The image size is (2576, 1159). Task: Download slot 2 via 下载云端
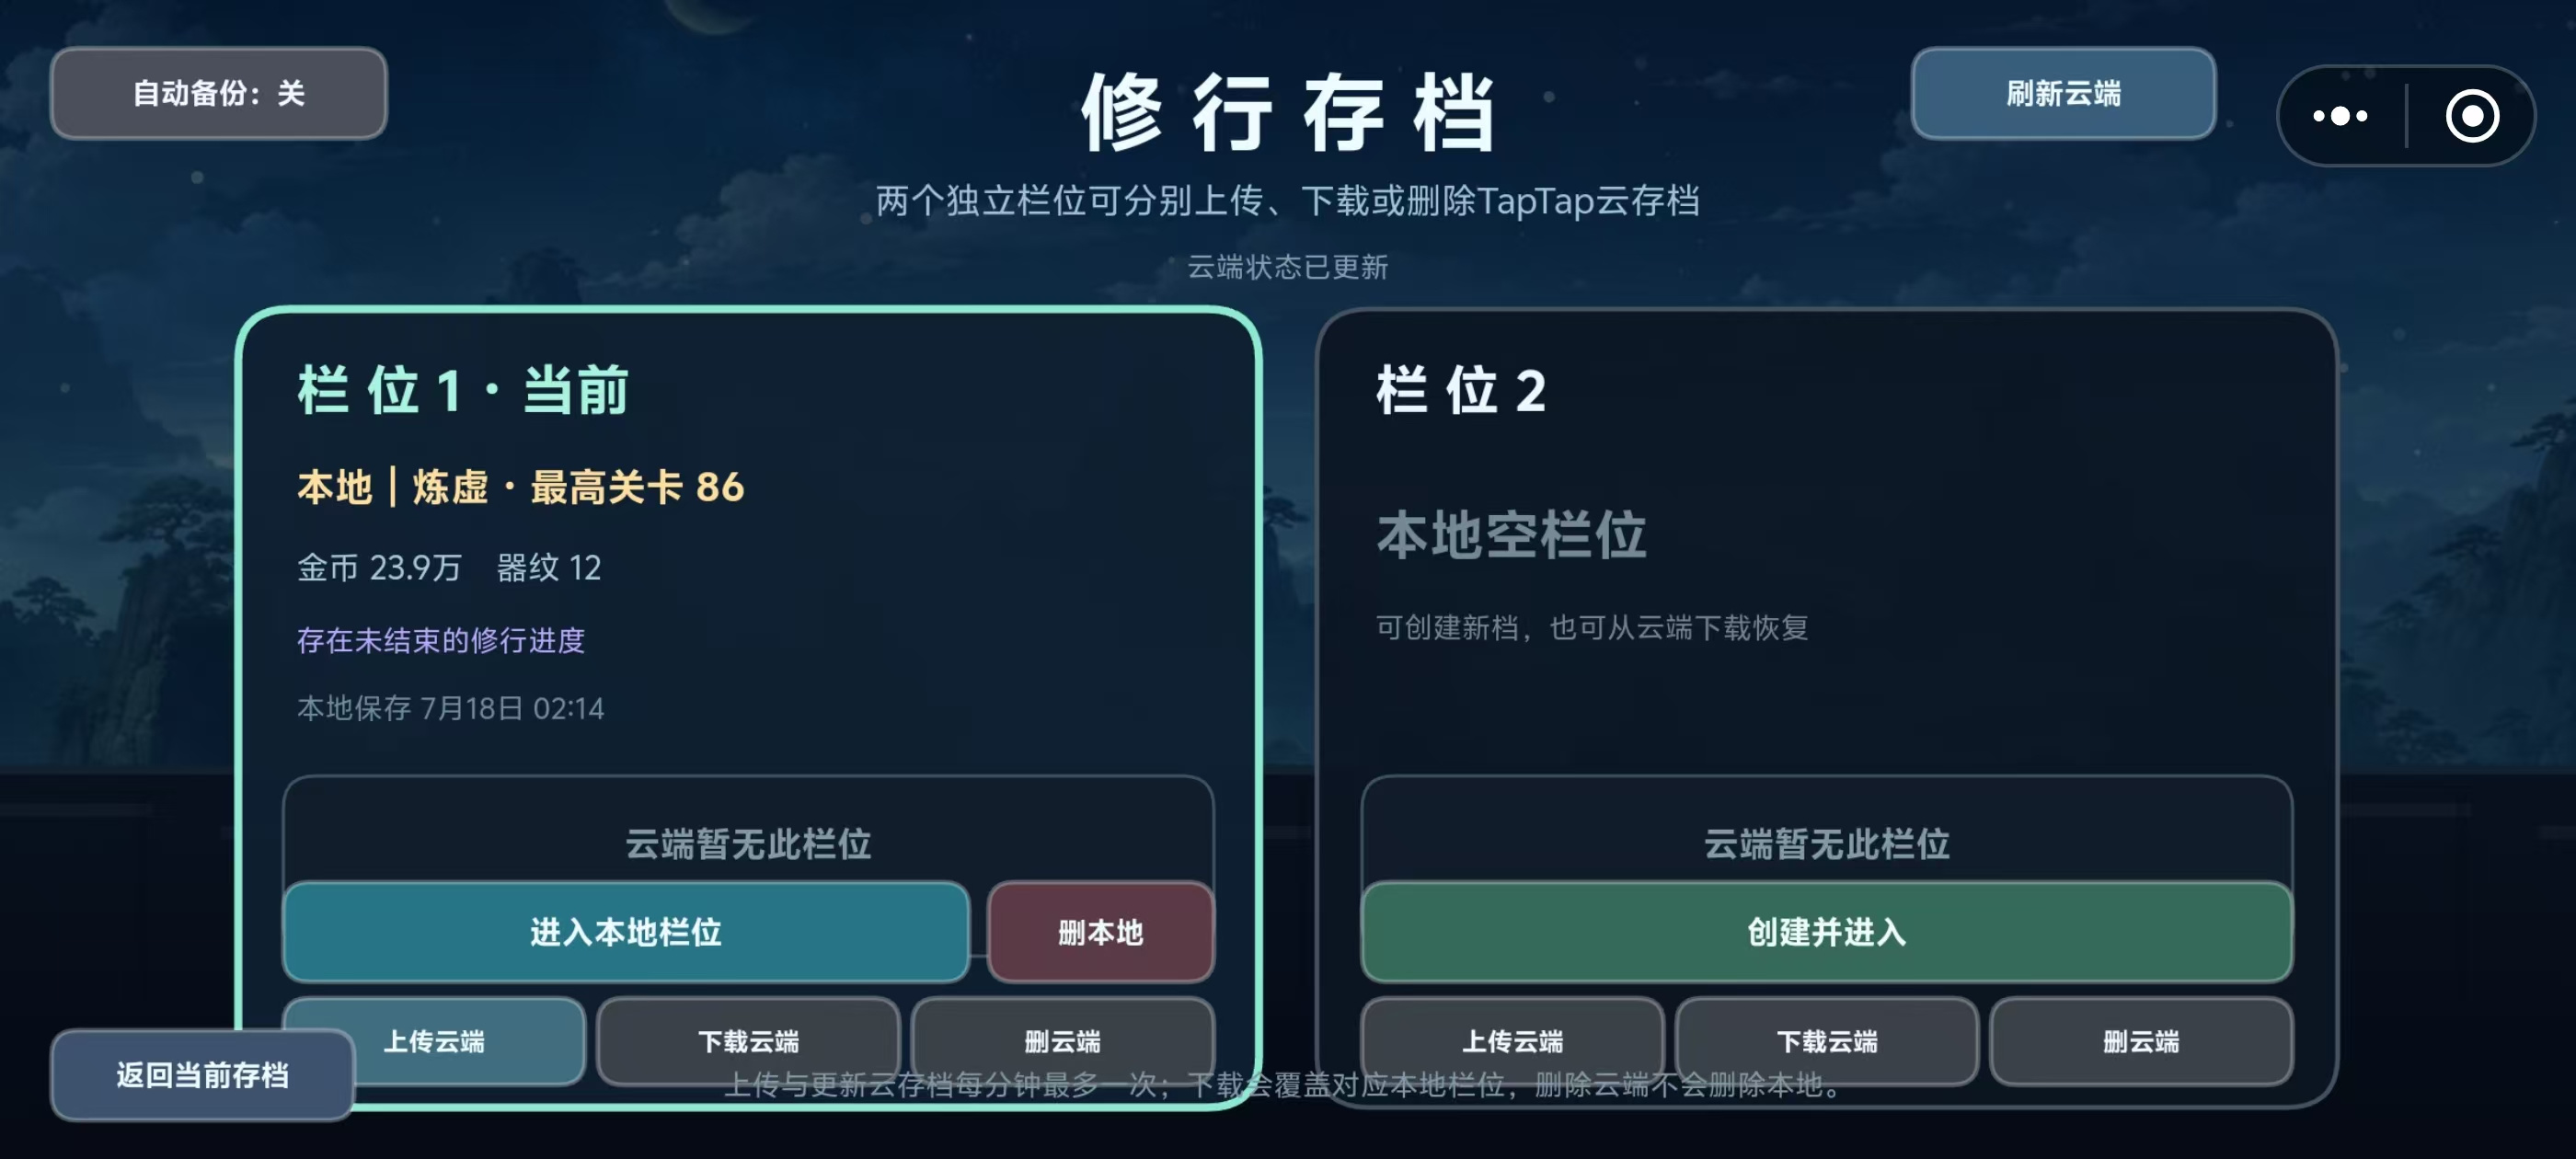point(1826,1041)
